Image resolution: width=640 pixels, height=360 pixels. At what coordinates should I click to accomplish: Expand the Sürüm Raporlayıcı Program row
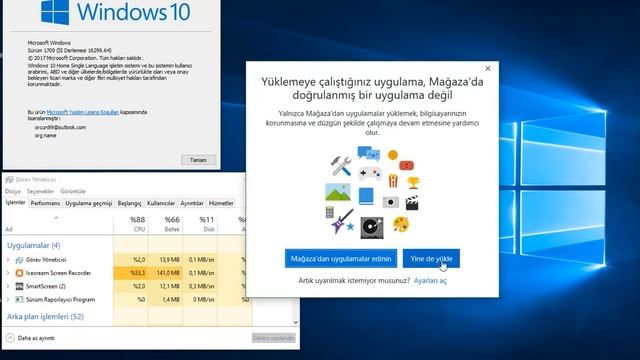[x=8, y=299]
